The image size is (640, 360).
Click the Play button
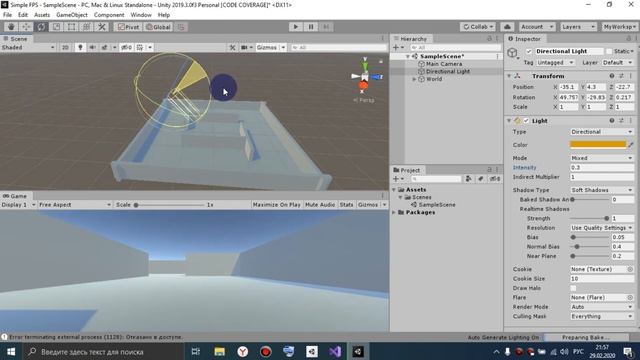pyautogui.click(x=296, y=27)
